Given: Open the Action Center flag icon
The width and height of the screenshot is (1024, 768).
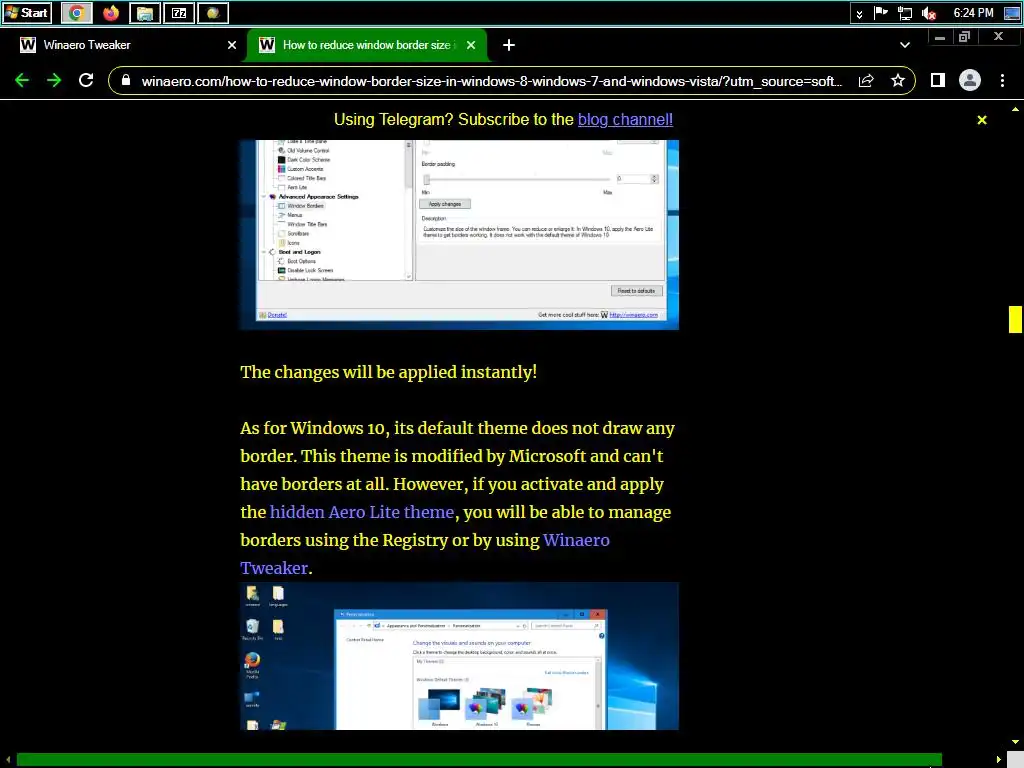Looking at the screenshot, I should (881, 12).
